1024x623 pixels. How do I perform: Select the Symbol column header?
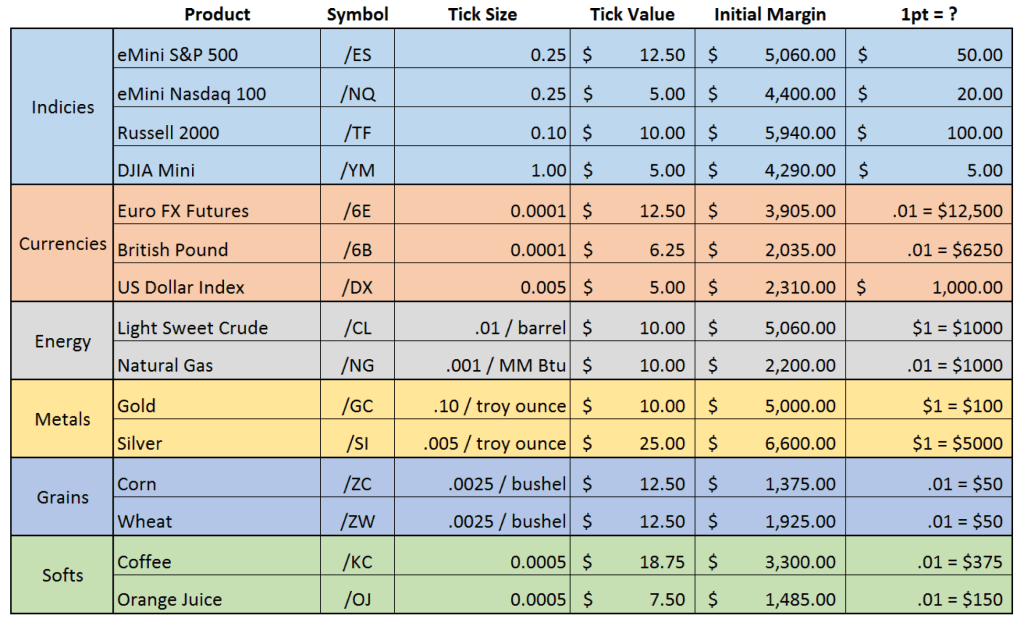pos(357,14)
